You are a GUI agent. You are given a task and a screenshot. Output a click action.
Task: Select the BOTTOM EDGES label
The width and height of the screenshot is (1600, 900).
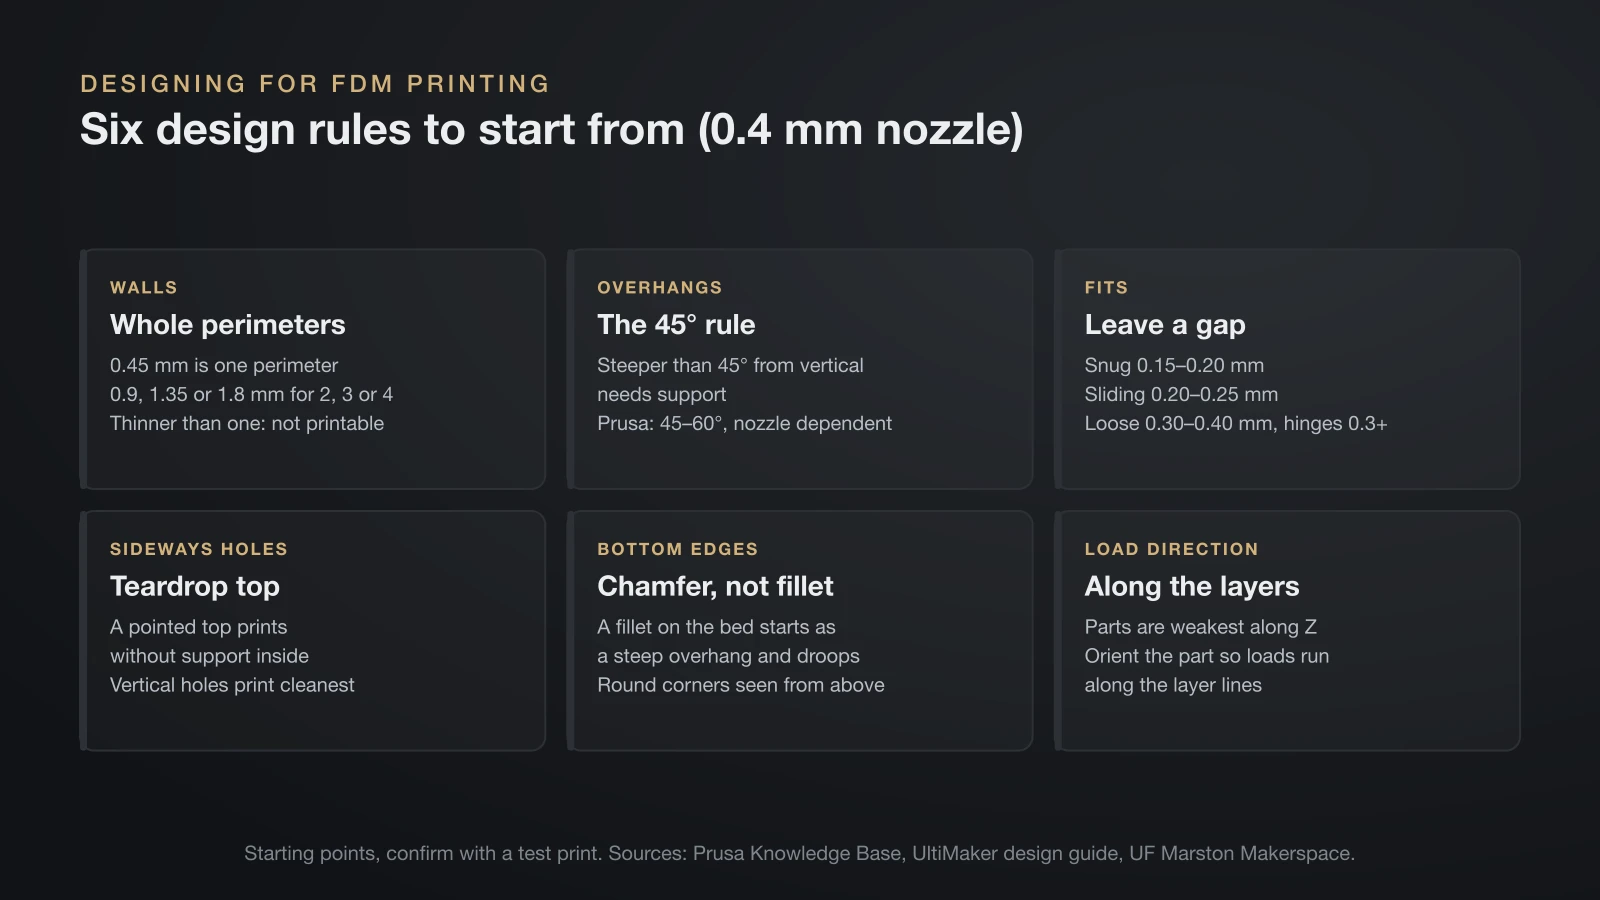point(677,550)
